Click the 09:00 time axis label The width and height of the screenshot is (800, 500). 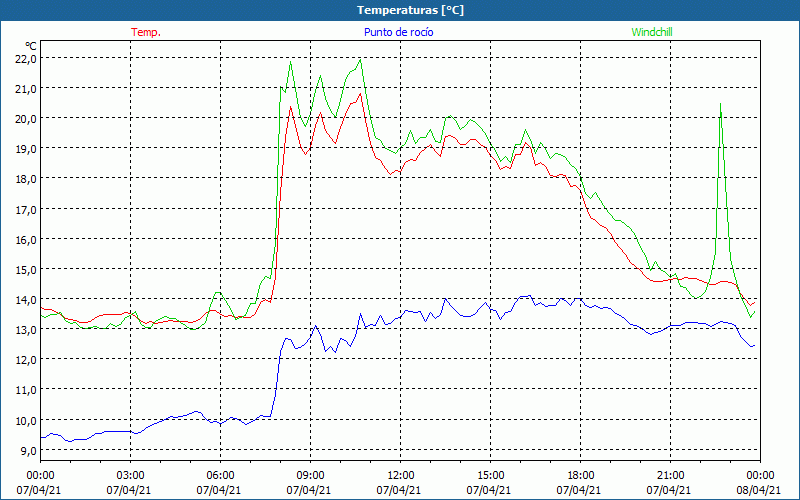tap(310, 475)
